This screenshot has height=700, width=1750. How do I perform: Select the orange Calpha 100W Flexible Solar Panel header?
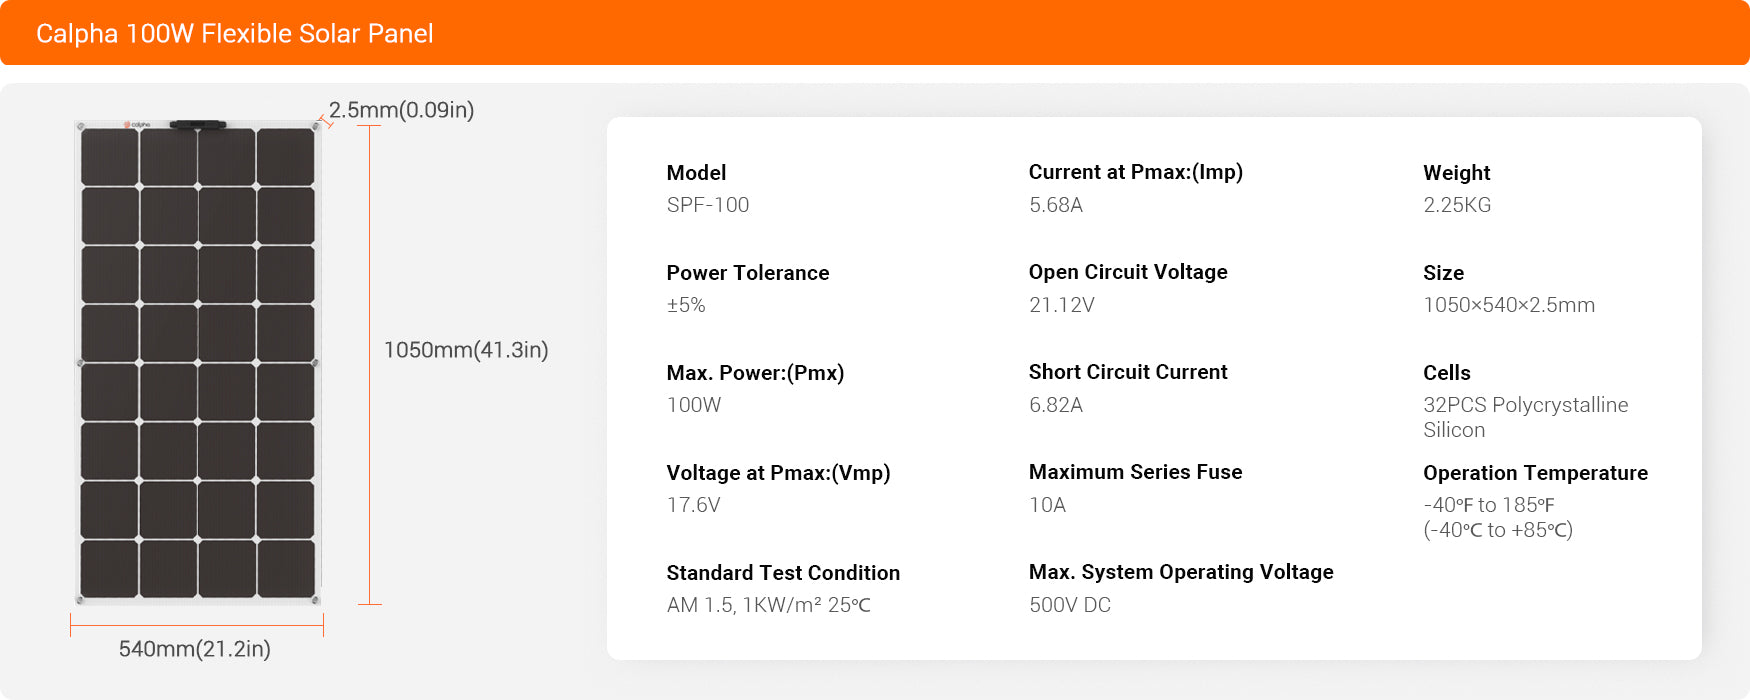[x=875, y=33]
